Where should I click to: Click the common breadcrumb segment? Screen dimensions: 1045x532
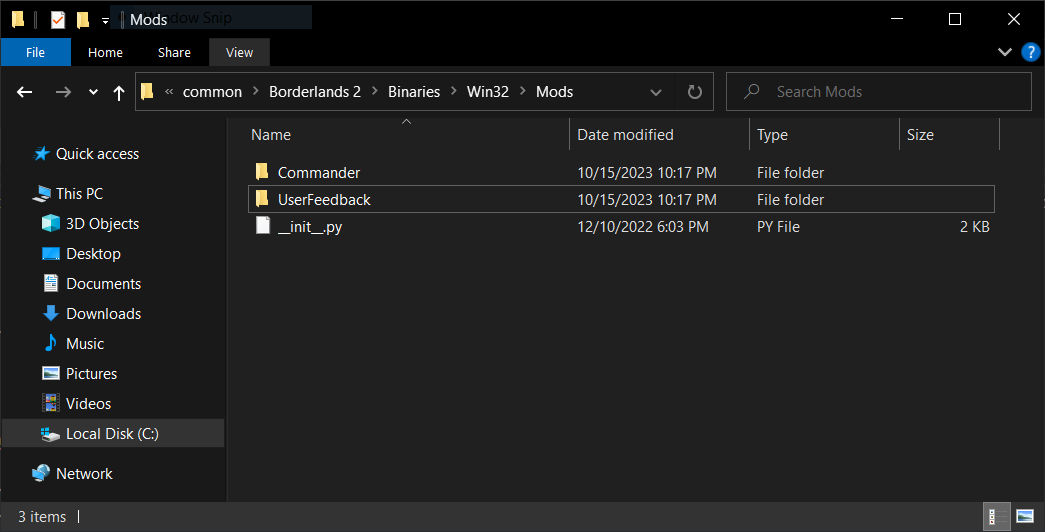212,92
